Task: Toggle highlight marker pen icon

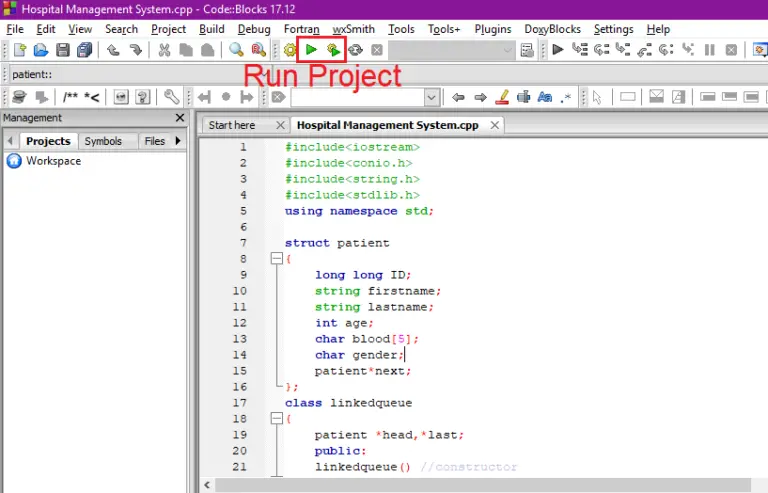Action: point(502,97)
